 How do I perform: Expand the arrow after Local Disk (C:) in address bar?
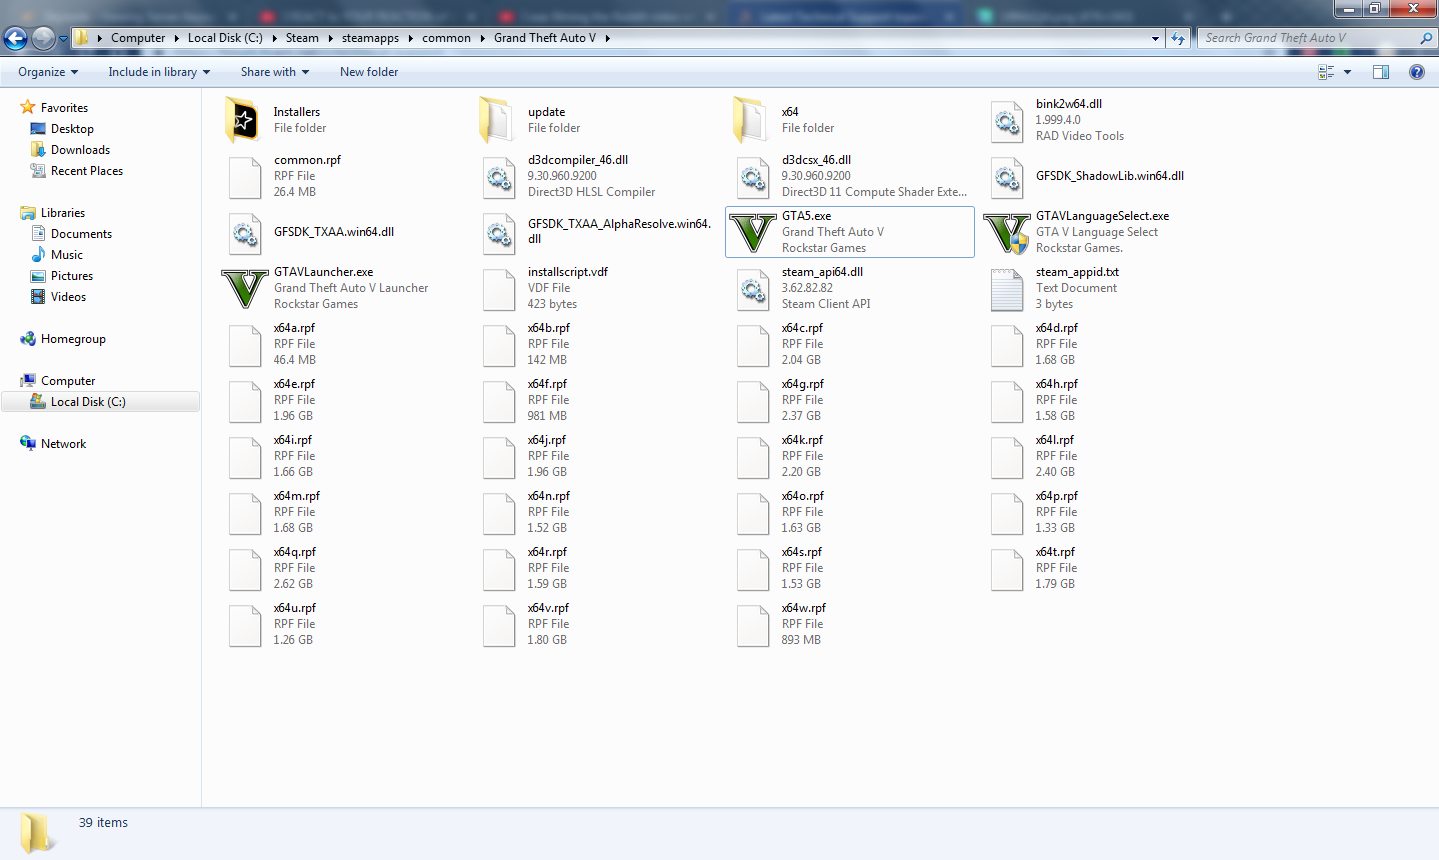[274, 38]
